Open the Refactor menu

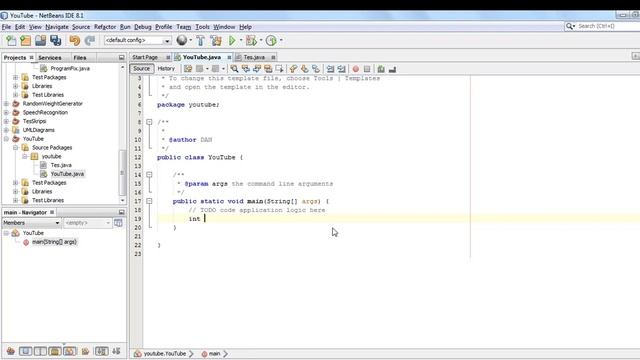(x=105, y=27)
